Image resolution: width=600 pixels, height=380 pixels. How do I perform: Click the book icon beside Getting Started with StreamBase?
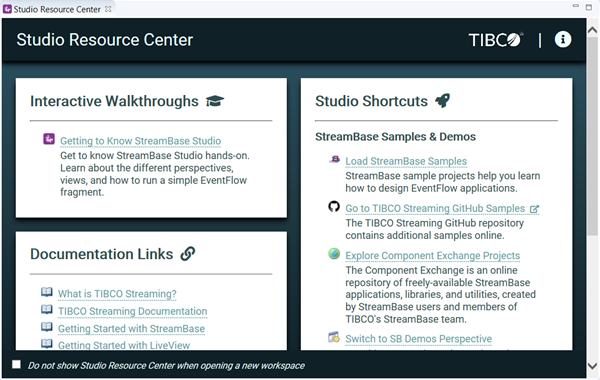[47, 327]
